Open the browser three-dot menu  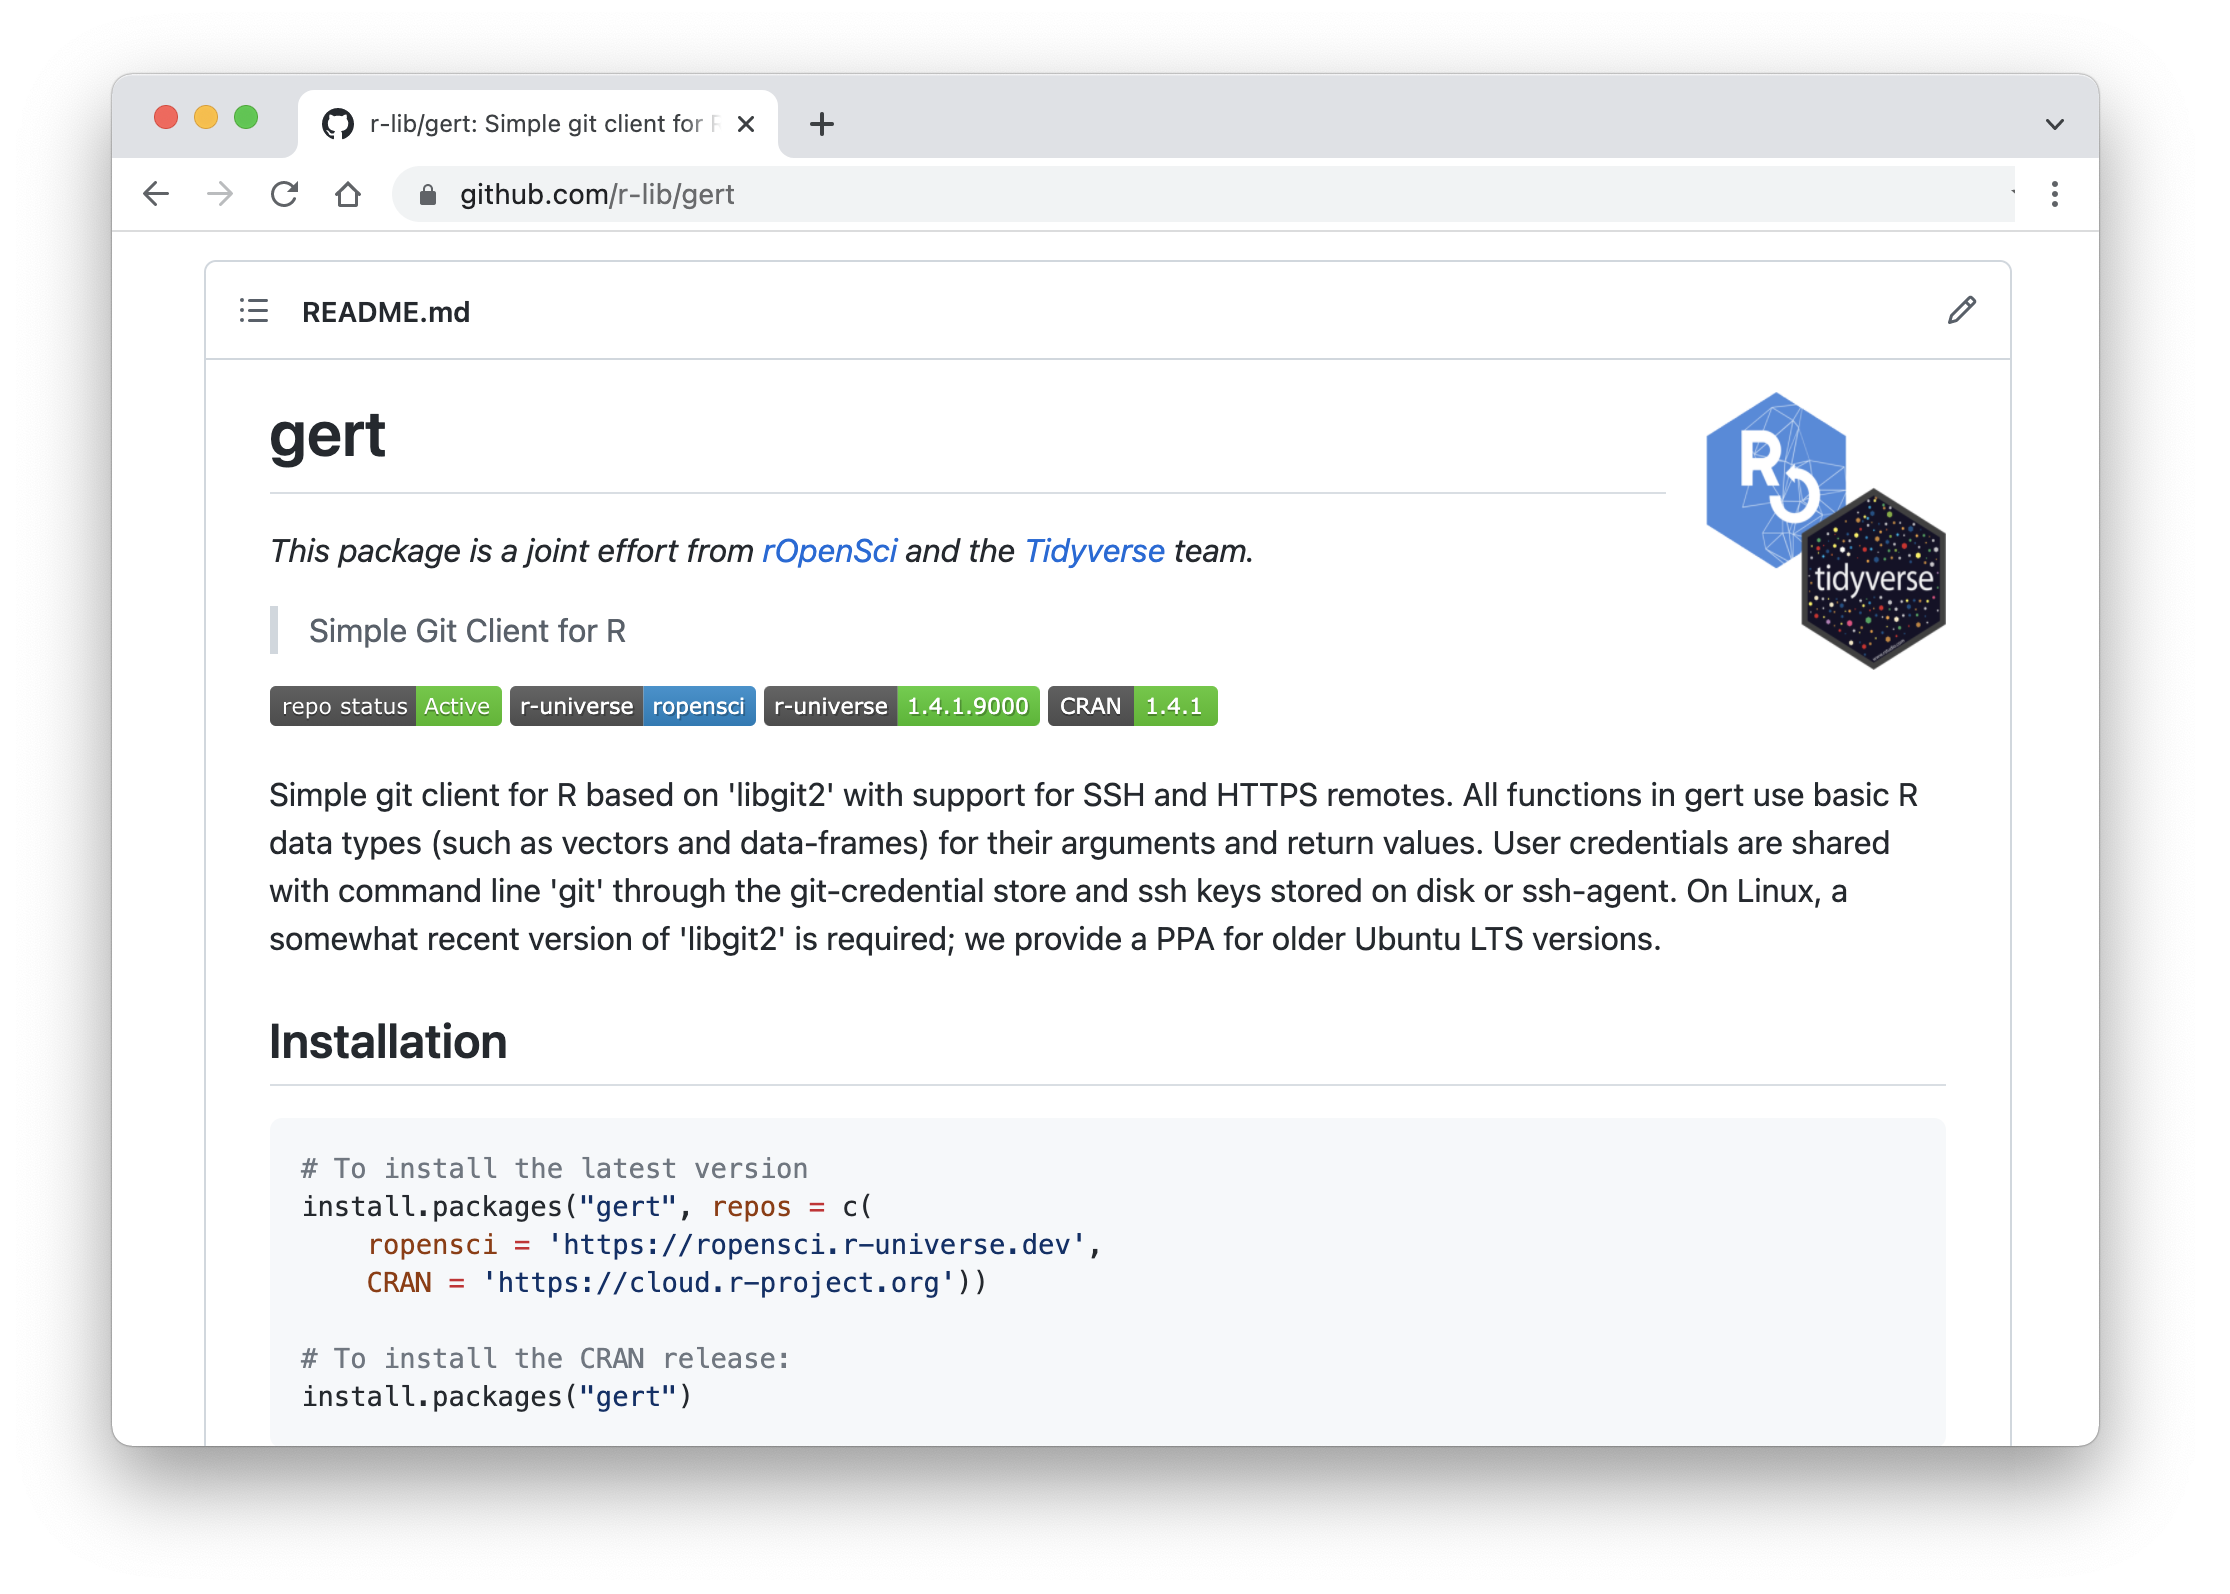[x=2056, y=194]
